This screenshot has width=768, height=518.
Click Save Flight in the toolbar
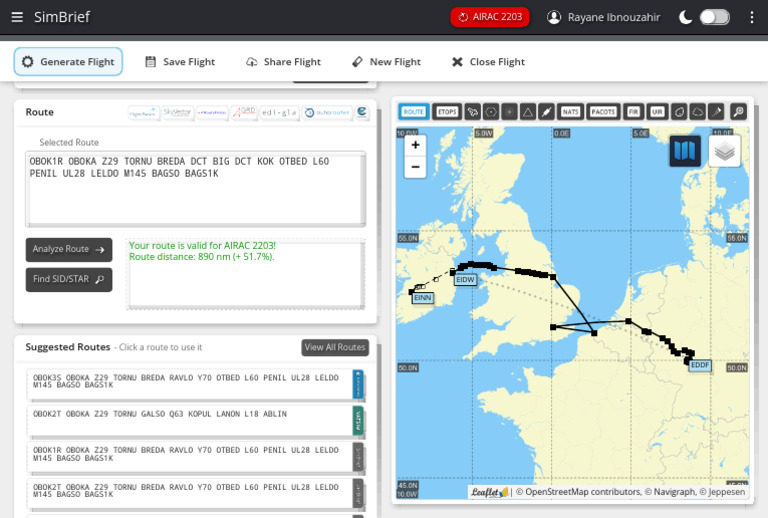tap(180, 62)
